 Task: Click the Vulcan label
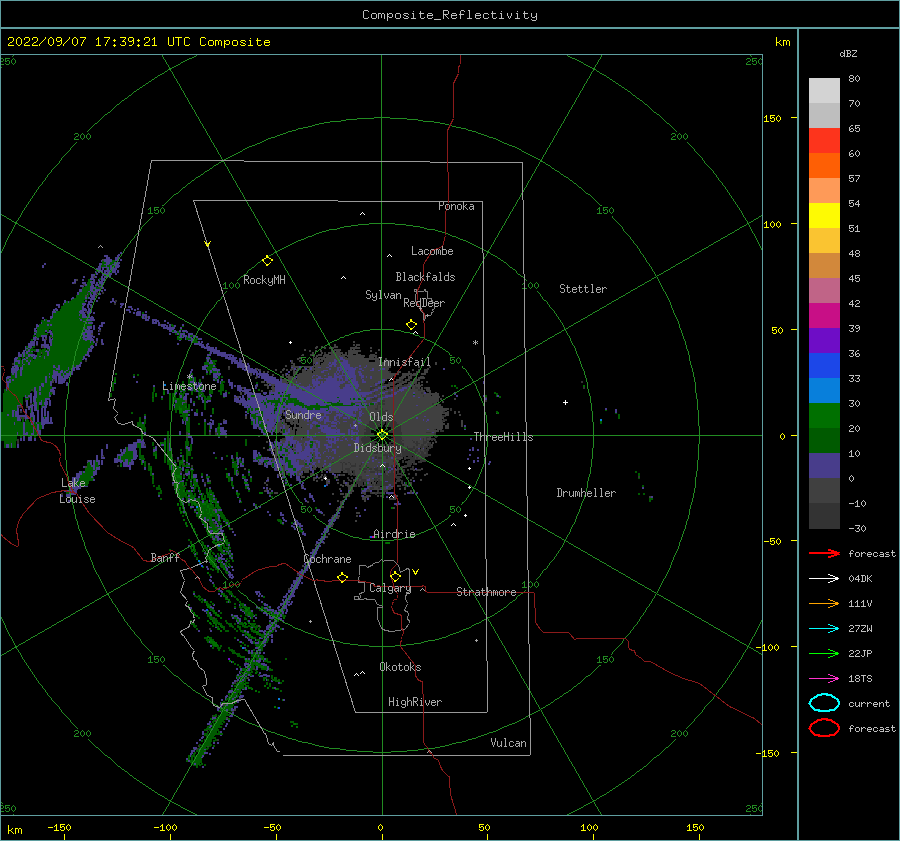[x=509, y=743]
